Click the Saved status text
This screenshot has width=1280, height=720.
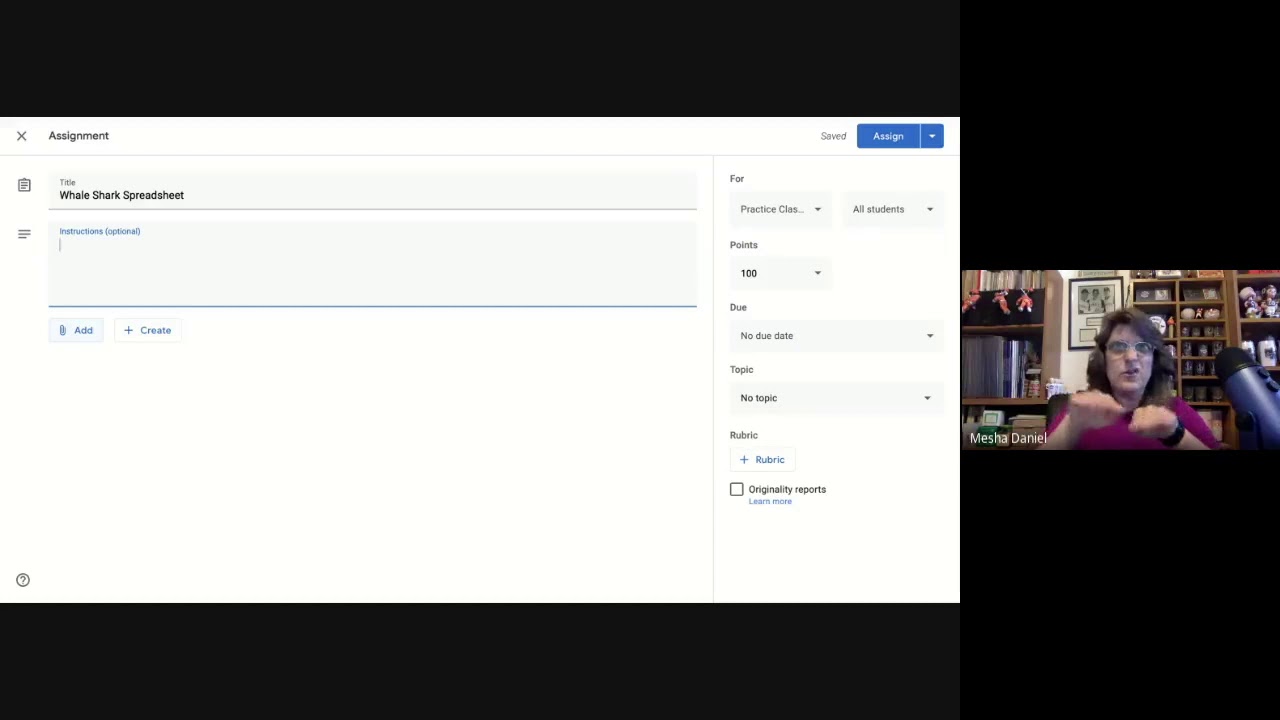point(833,136)
